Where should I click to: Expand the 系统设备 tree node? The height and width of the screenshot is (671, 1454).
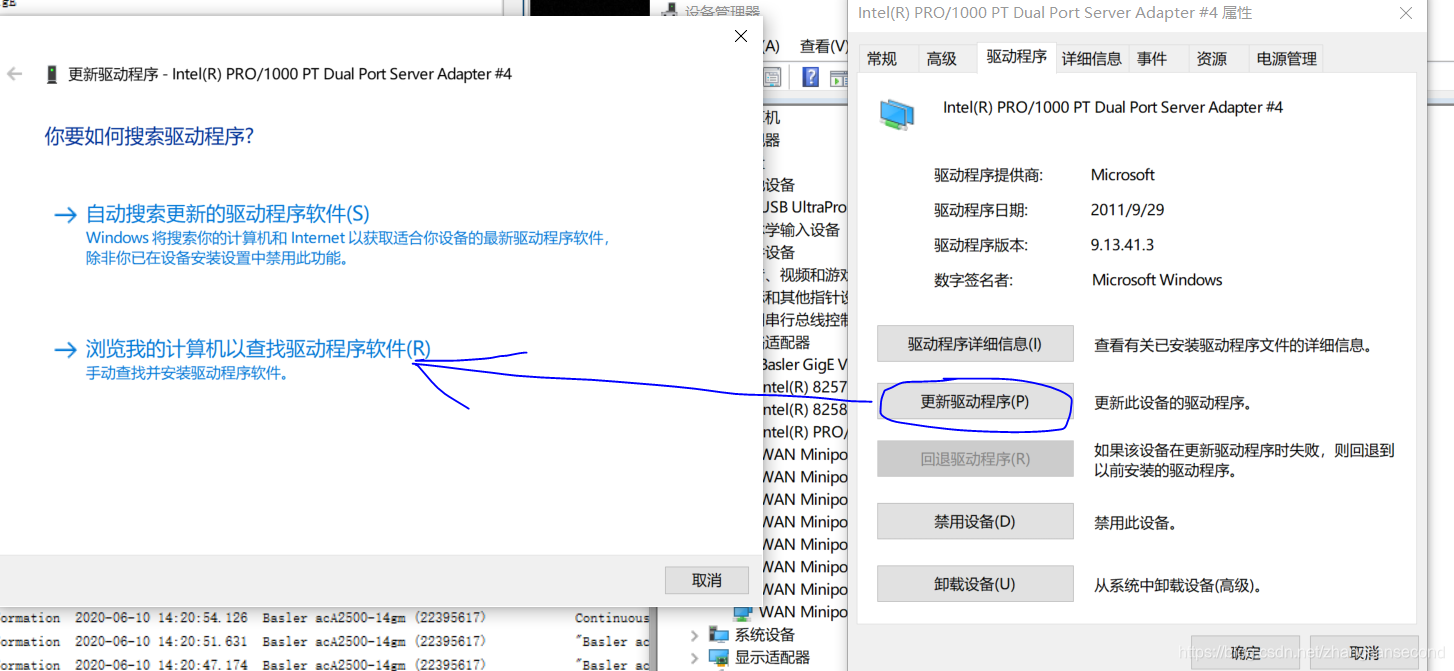pyautogui.click(x=695, y=635)
